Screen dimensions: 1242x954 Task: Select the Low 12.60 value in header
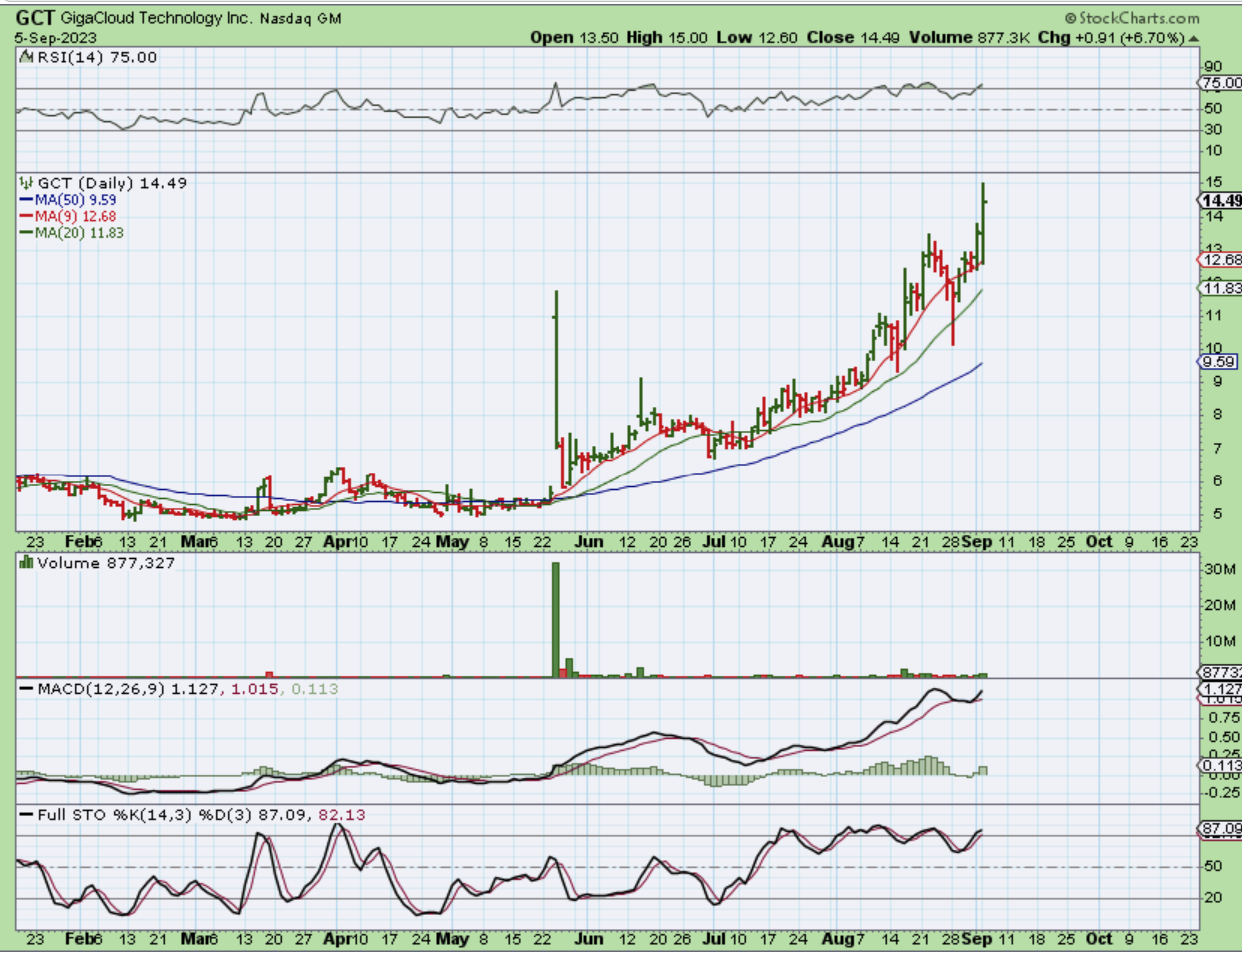click(757, 37)
